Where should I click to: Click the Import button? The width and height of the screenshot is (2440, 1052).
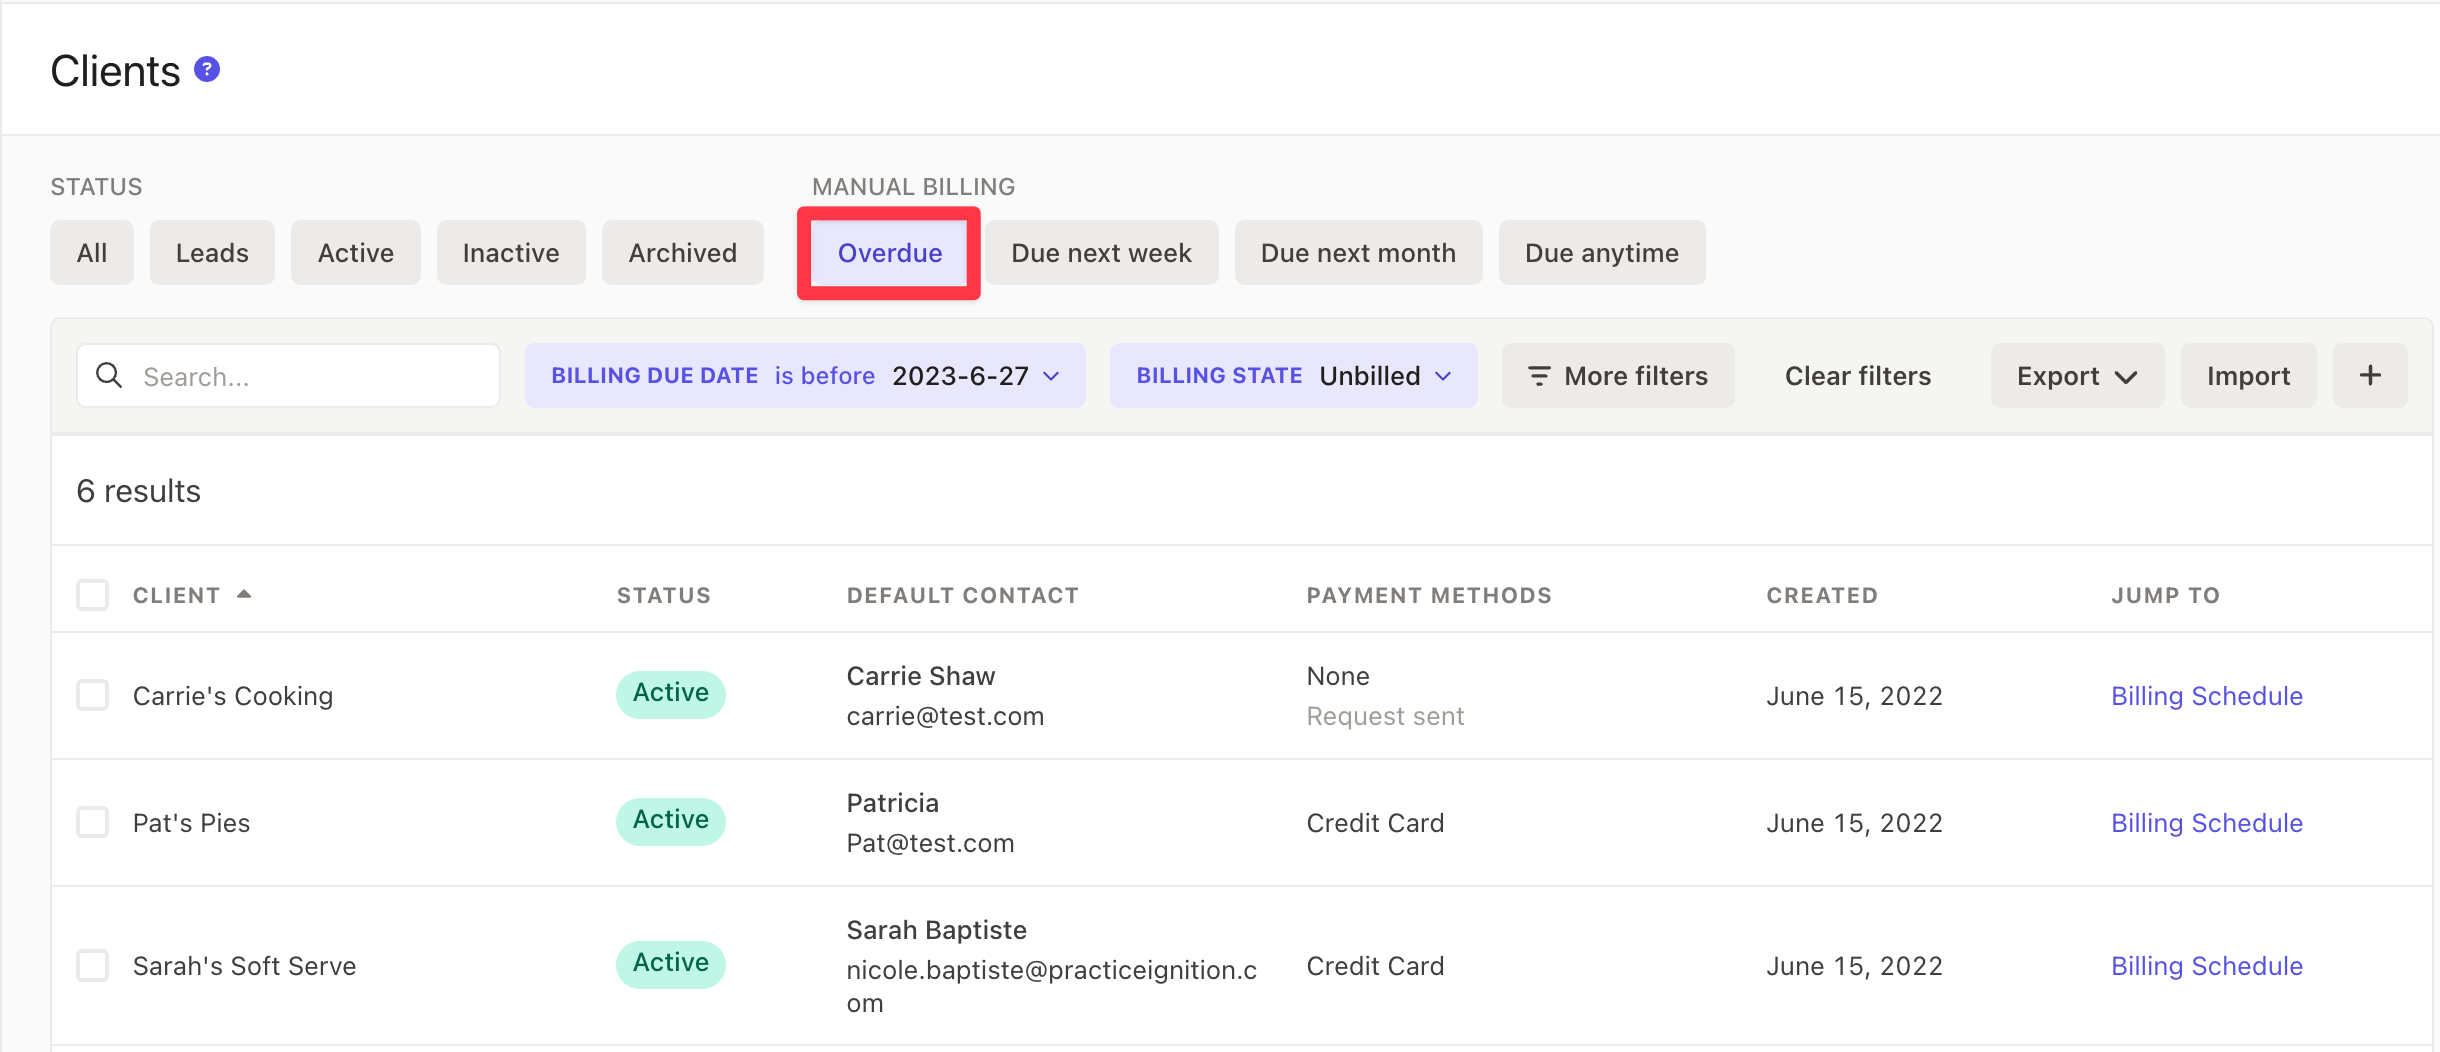(x=2247, y=376)
